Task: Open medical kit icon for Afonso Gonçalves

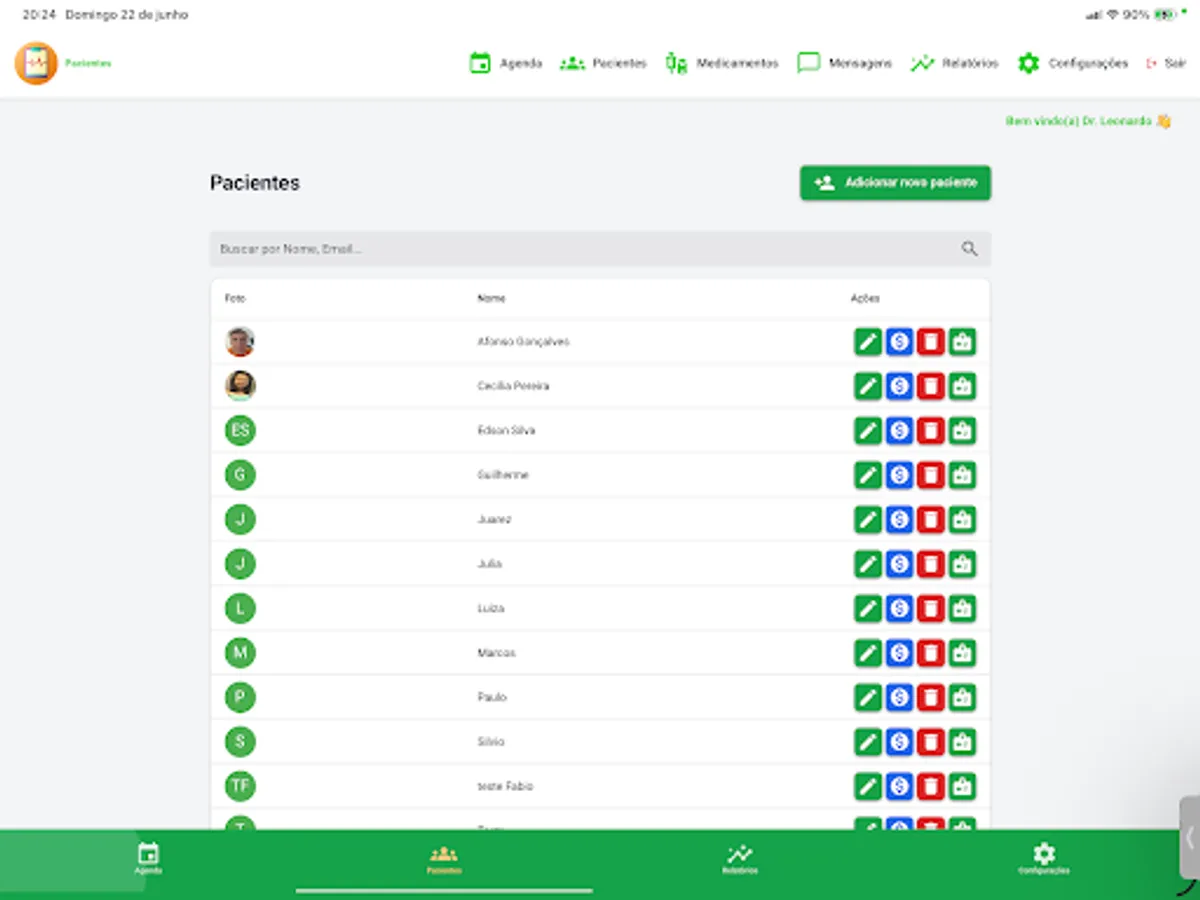Action: tap(962, 342)
